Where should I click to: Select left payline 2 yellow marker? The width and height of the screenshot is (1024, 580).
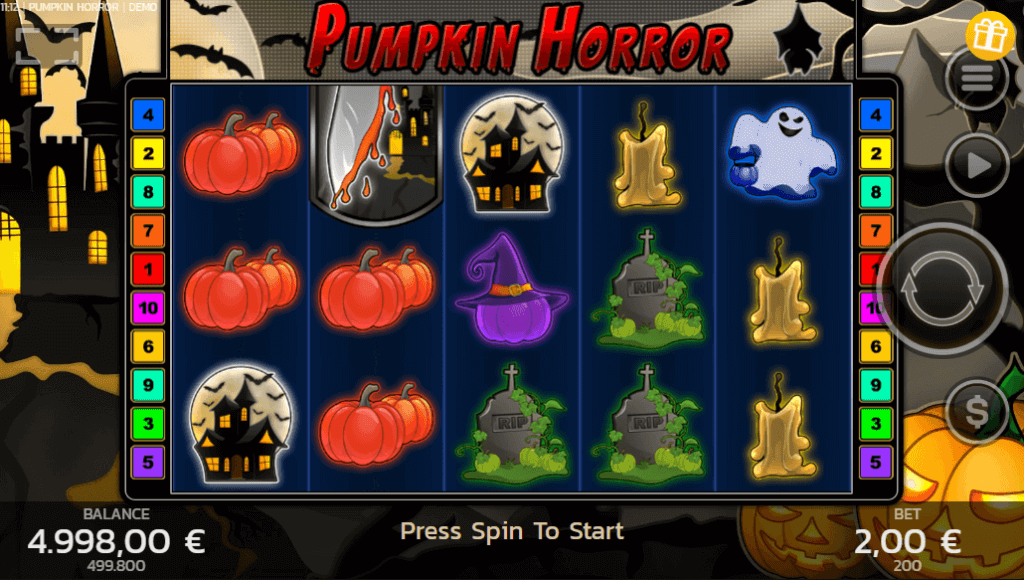click(148, 153)
